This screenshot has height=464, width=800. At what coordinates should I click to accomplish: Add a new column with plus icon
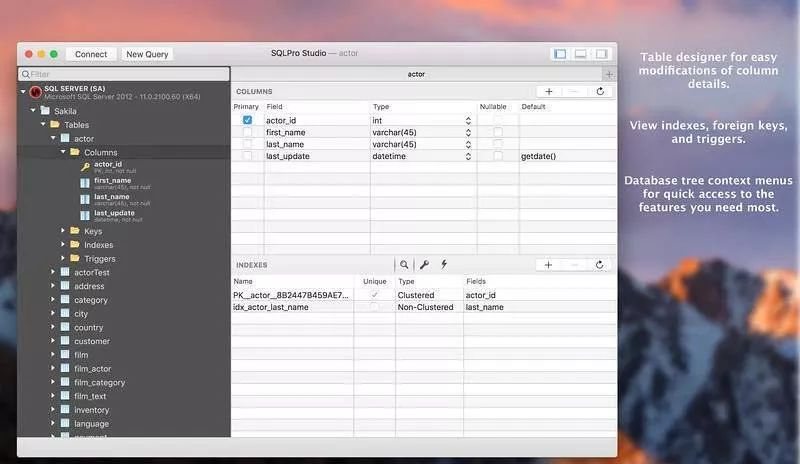pyautogui.click(x=549, y=91)
